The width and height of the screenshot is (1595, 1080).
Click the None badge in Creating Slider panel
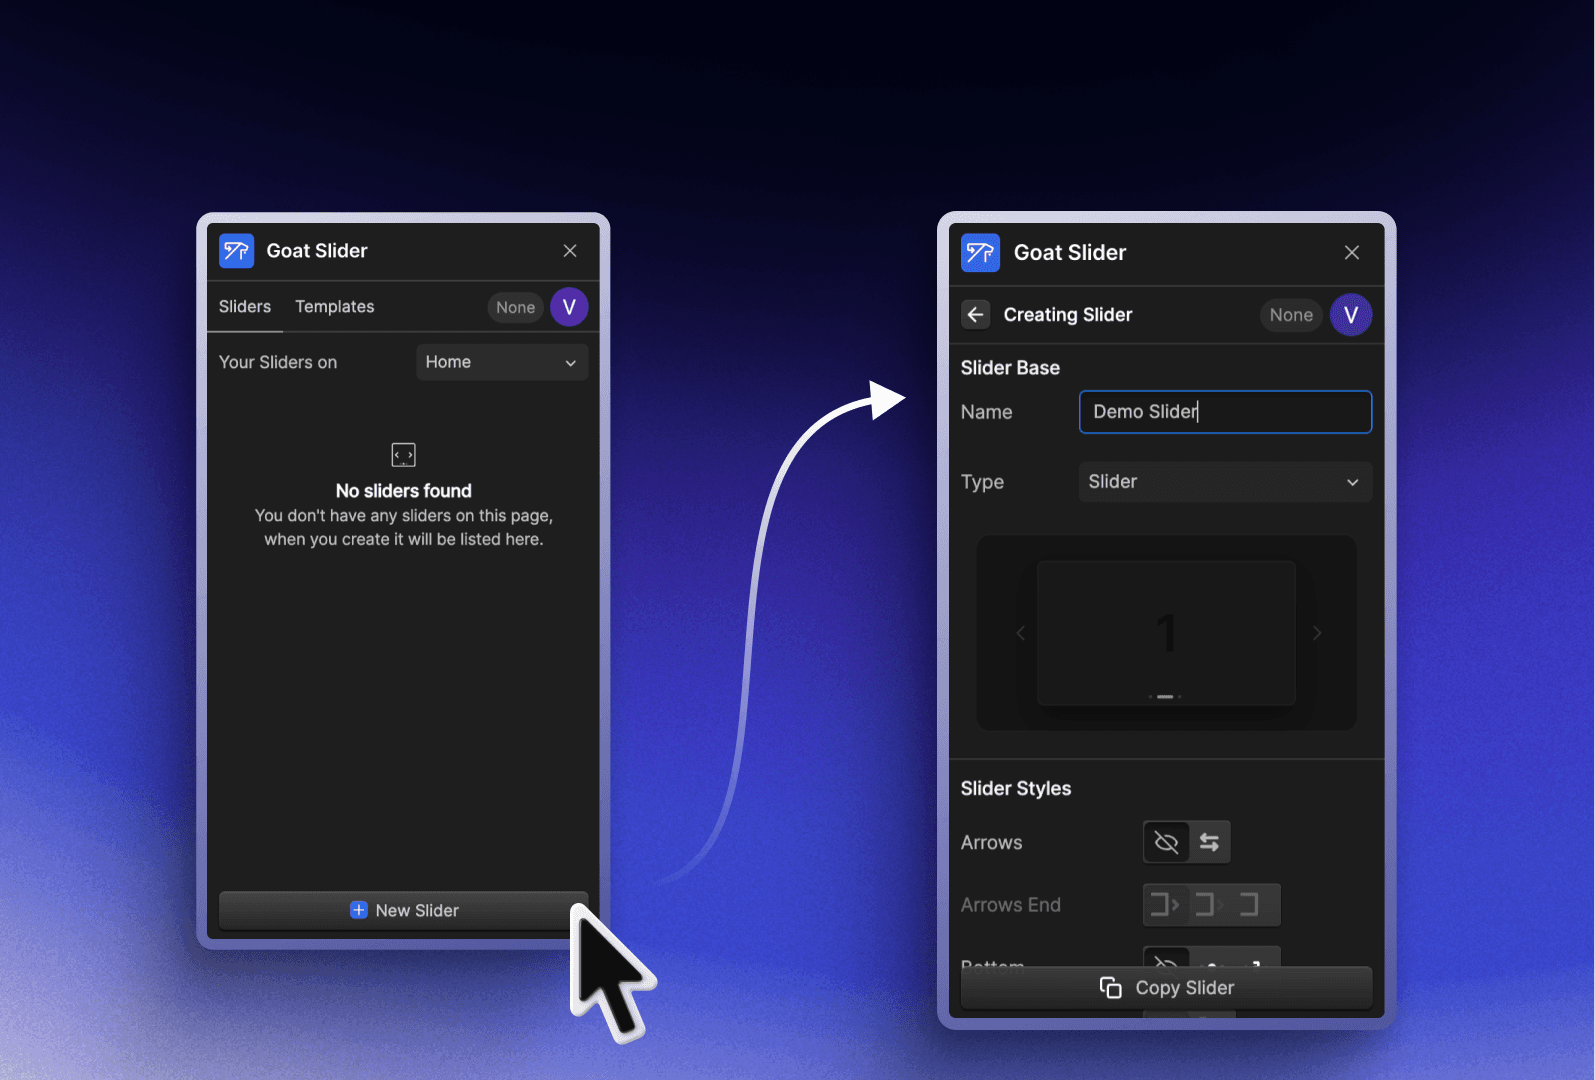[1291, 315]
